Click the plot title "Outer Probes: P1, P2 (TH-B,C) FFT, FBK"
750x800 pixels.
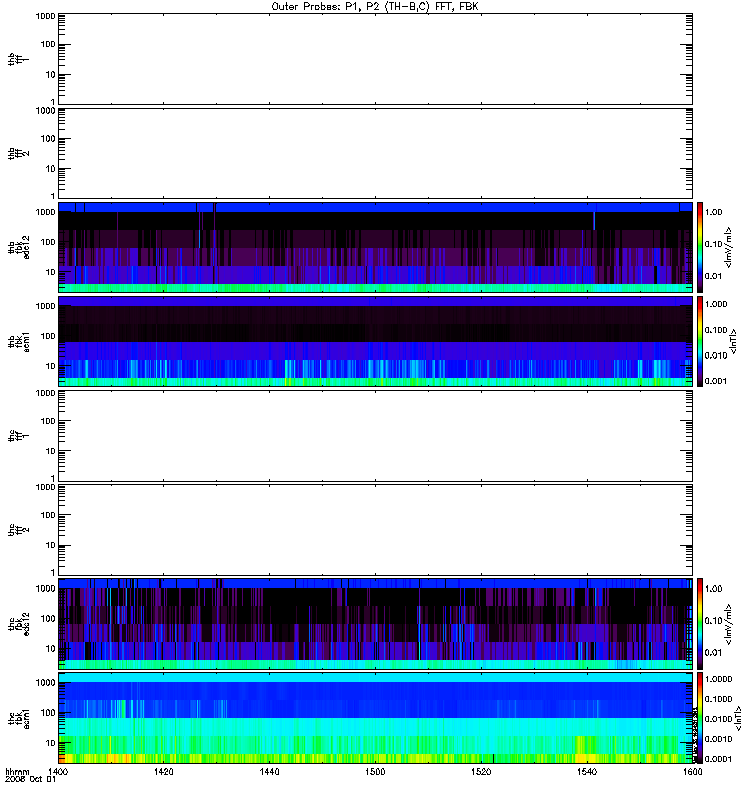pos(375,7)
